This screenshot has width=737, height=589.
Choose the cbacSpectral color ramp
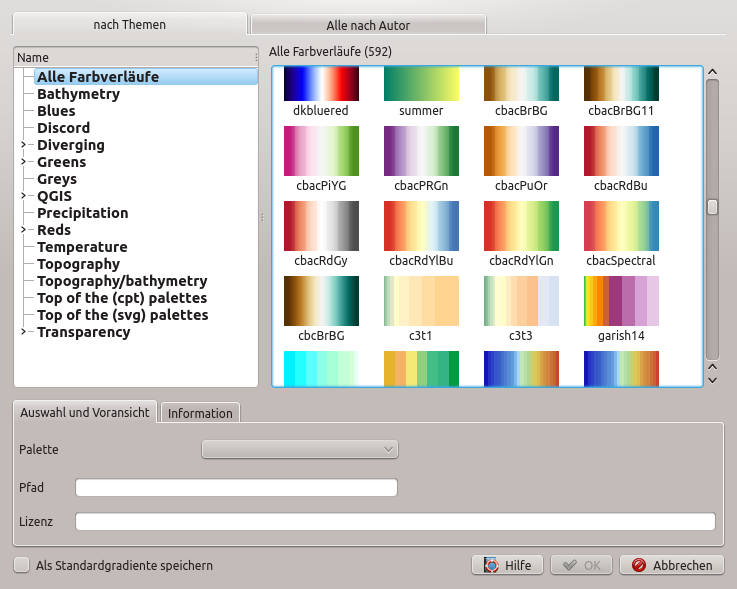click(621, 226)
